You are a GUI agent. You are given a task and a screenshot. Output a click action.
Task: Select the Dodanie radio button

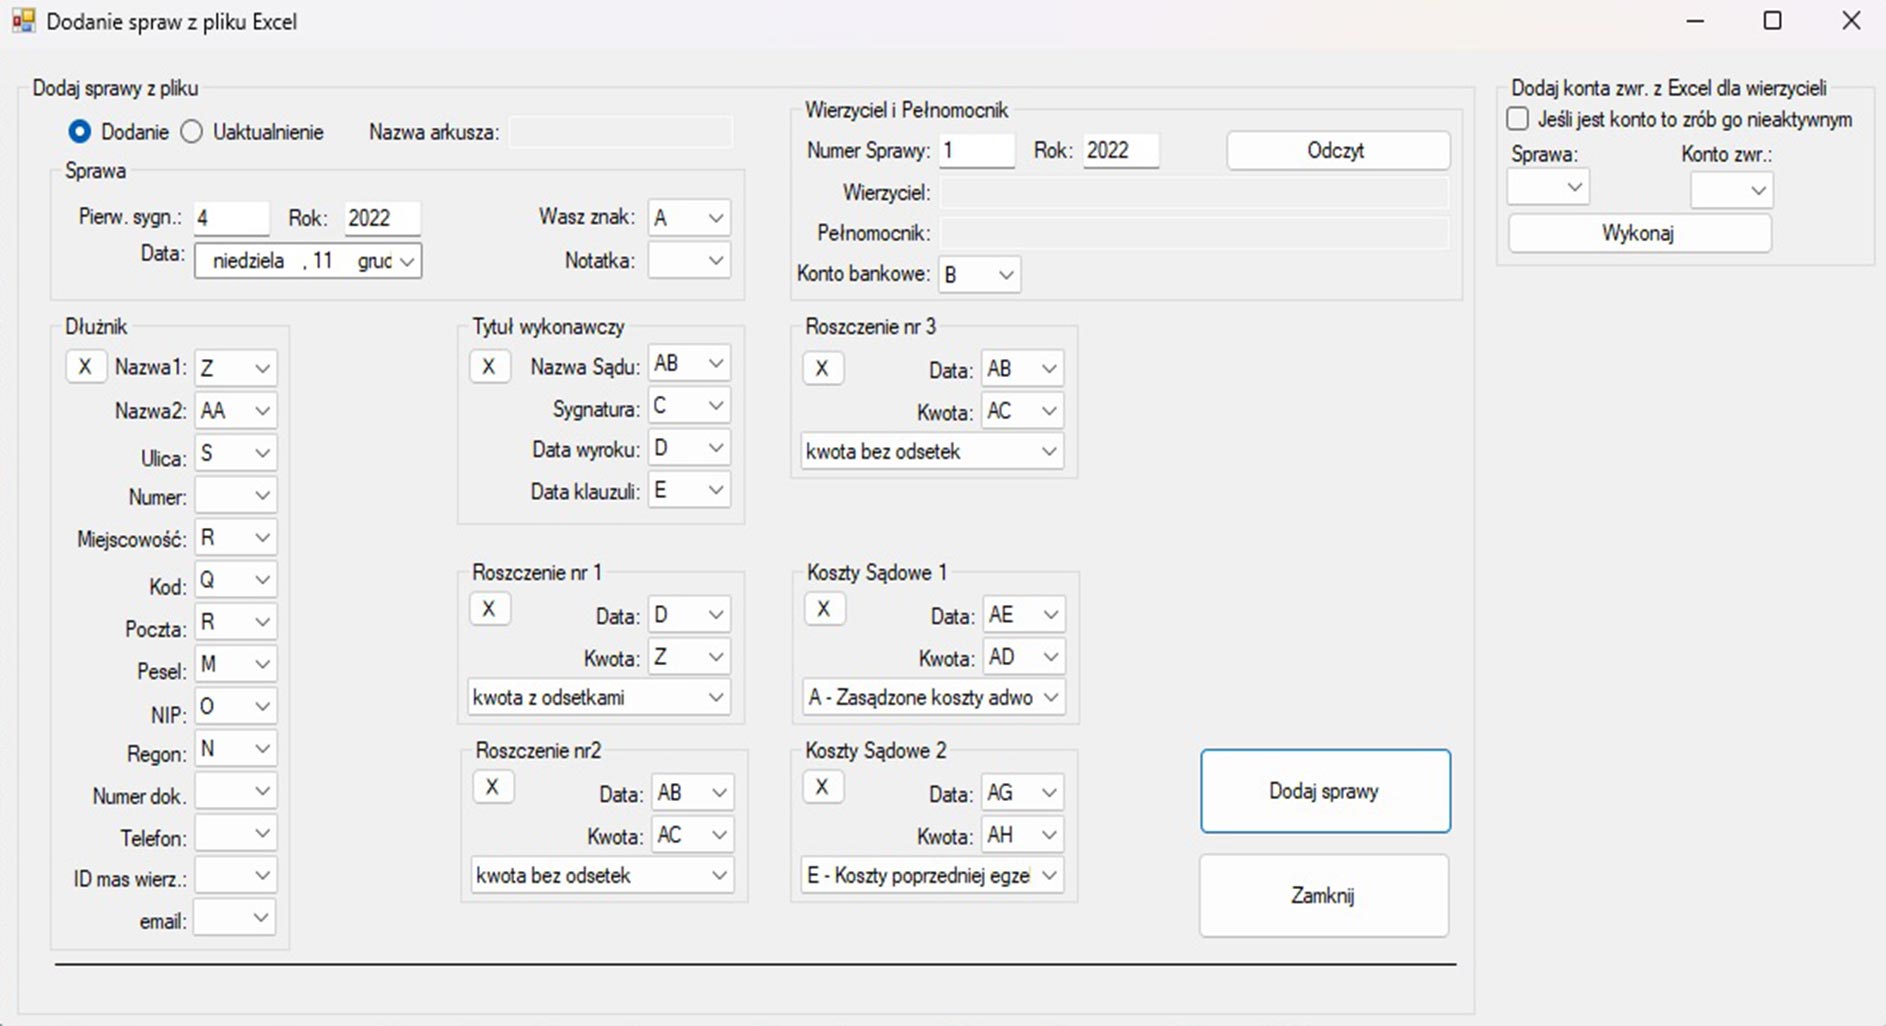tap(80, 132)
